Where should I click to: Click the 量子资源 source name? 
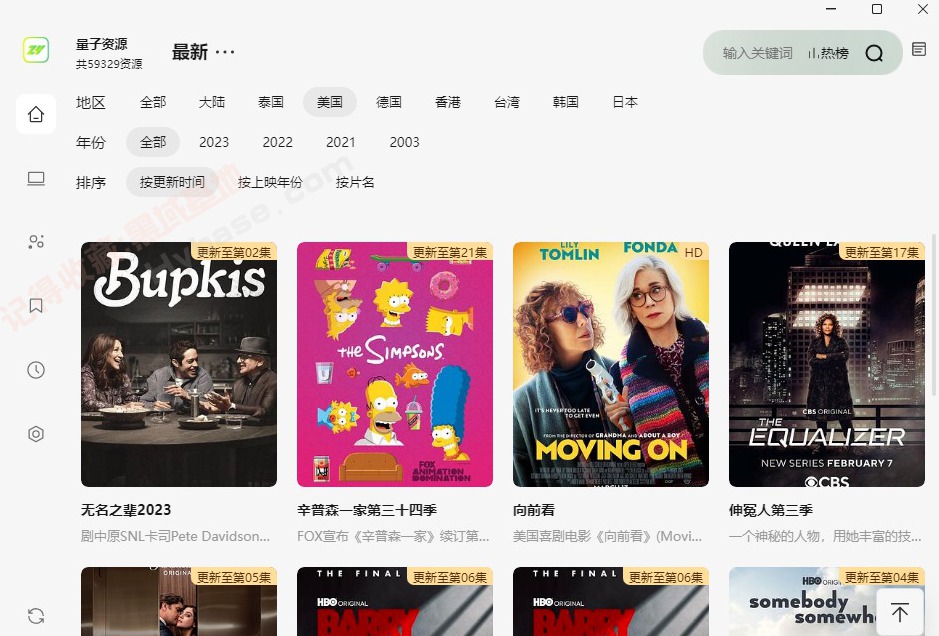pyautogui.click(x=102, y=44)
